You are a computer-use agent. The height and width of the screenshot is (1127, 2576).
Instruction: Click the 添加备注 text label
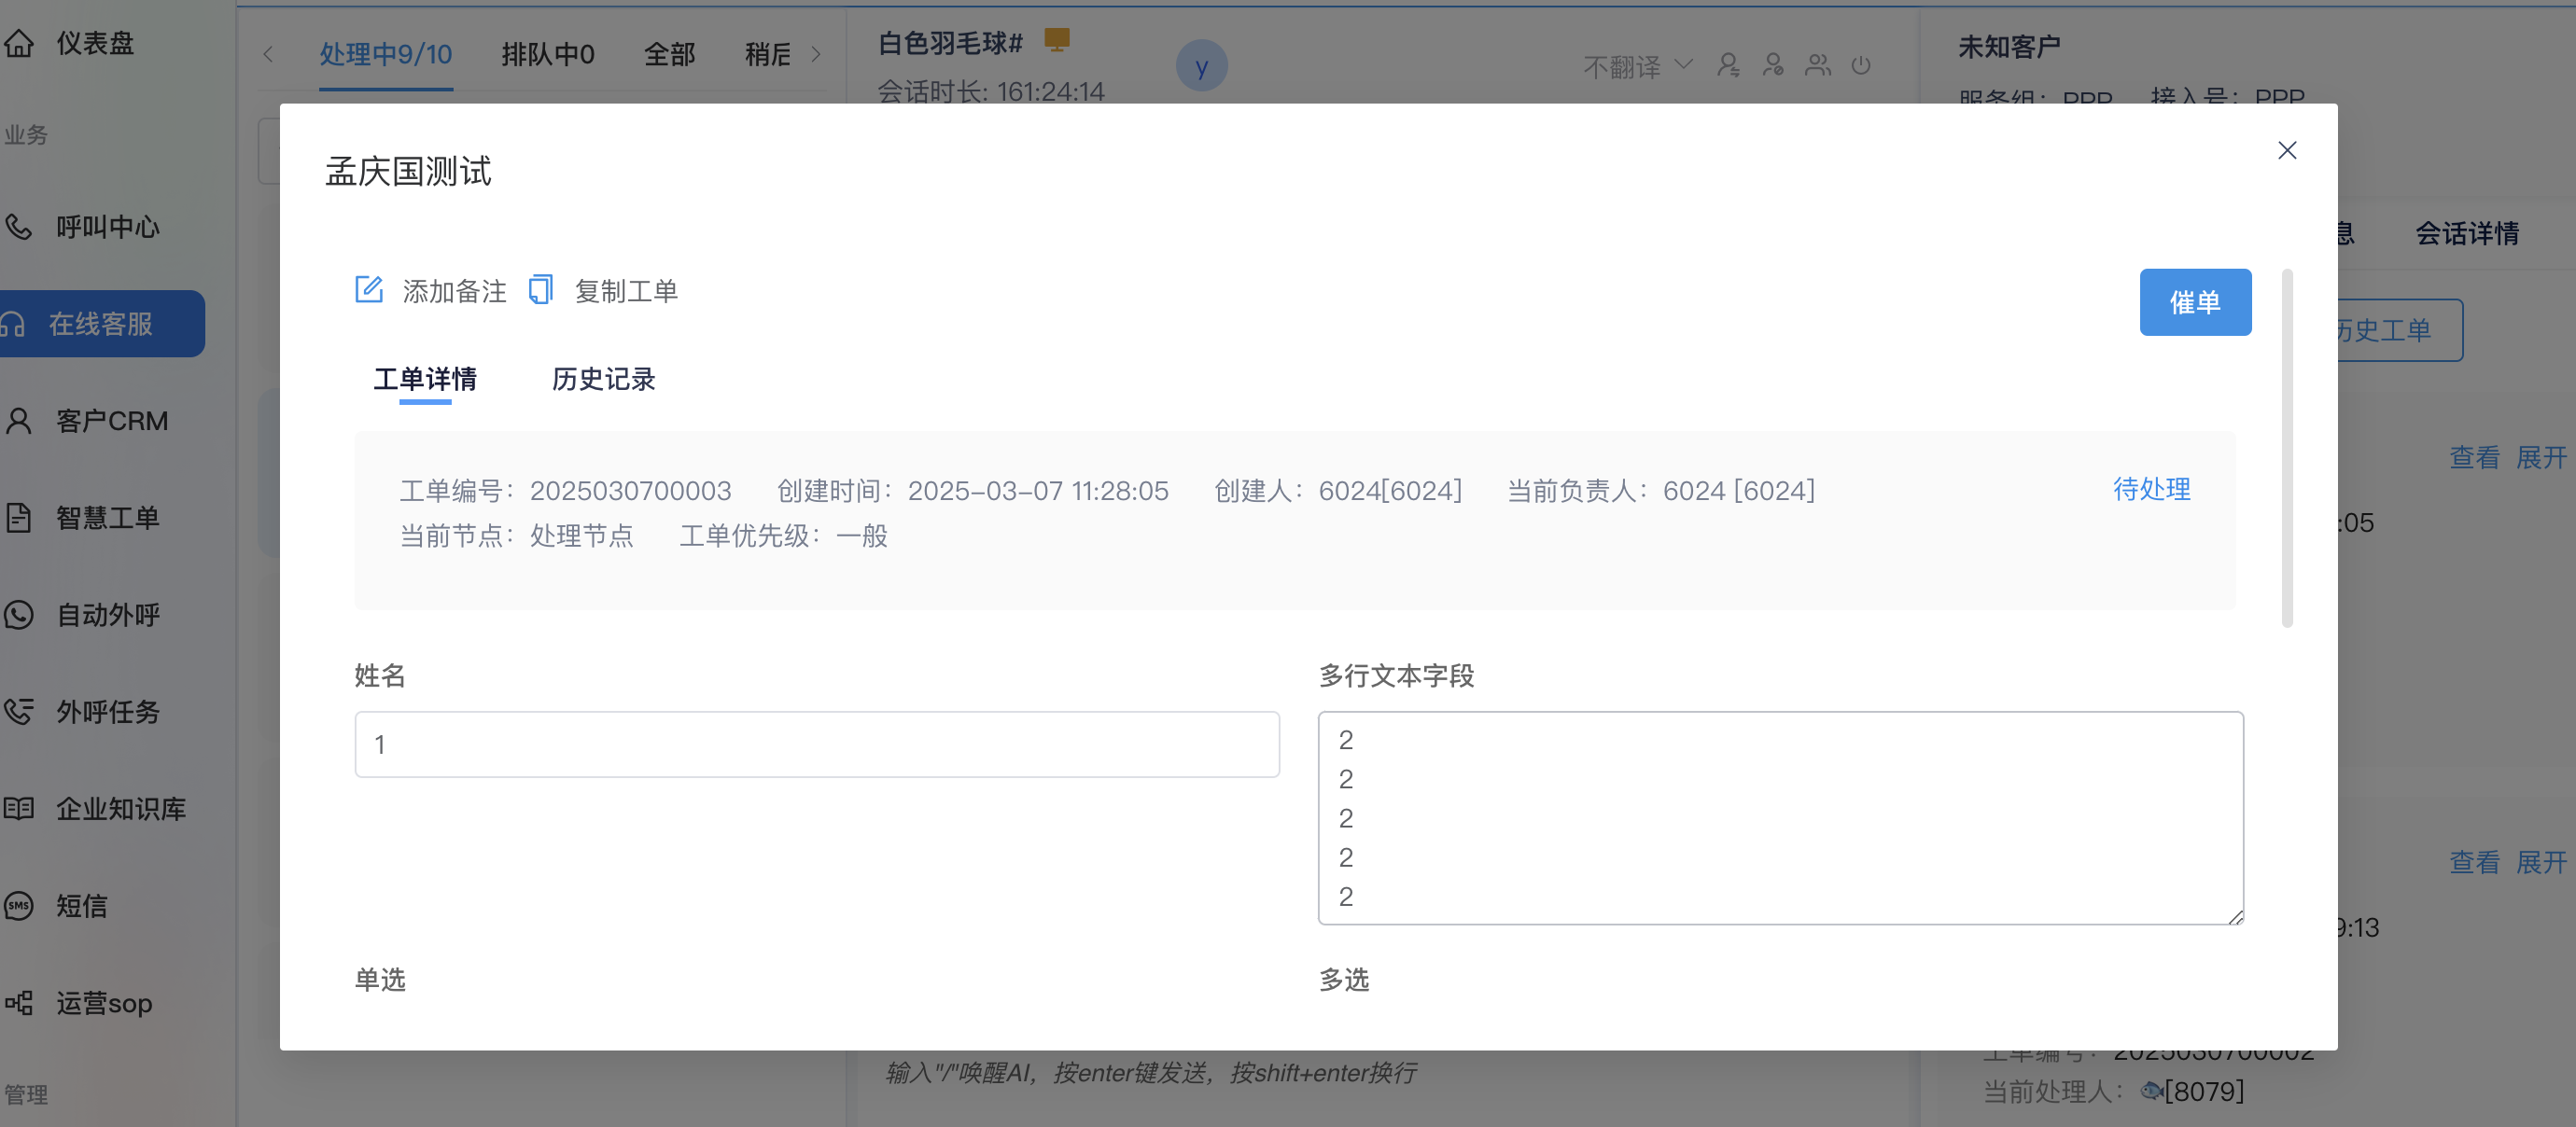pyautogui.click(x=455, y=291)
